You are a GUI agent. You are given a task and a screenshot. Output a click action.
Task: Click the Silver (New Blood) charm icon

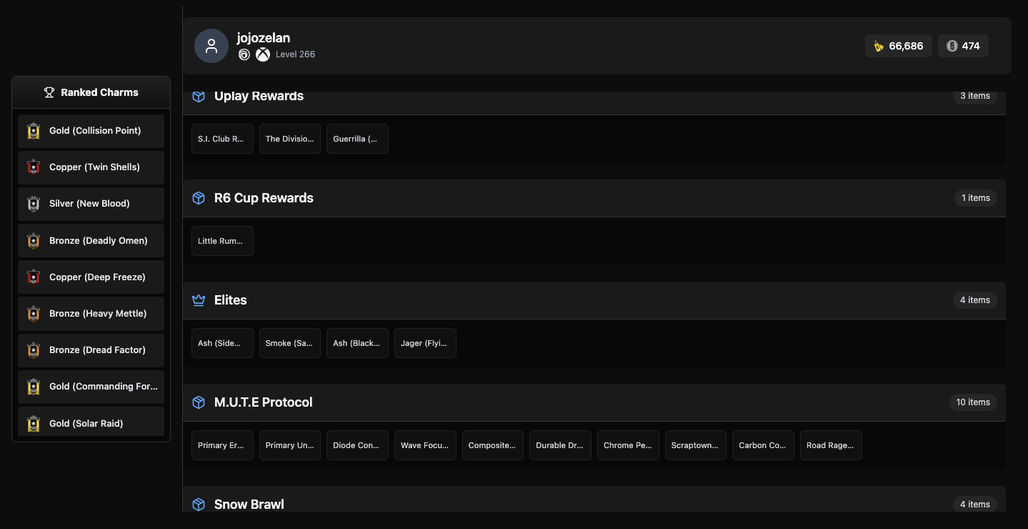[x=33, y=204]
